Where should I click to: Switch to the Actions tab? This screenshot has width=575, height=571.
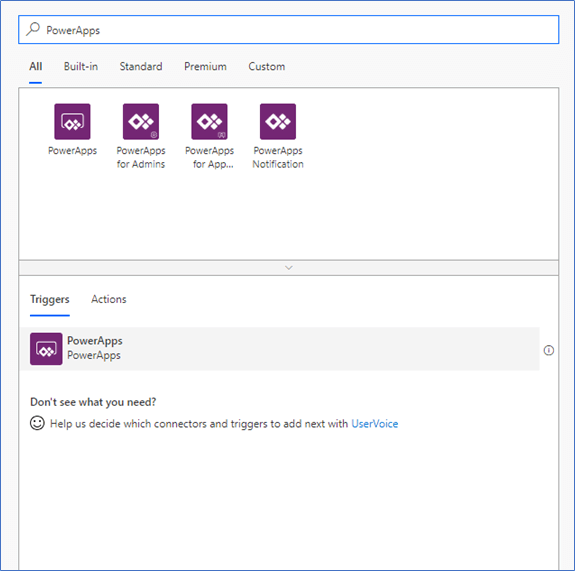click(109, 299)
